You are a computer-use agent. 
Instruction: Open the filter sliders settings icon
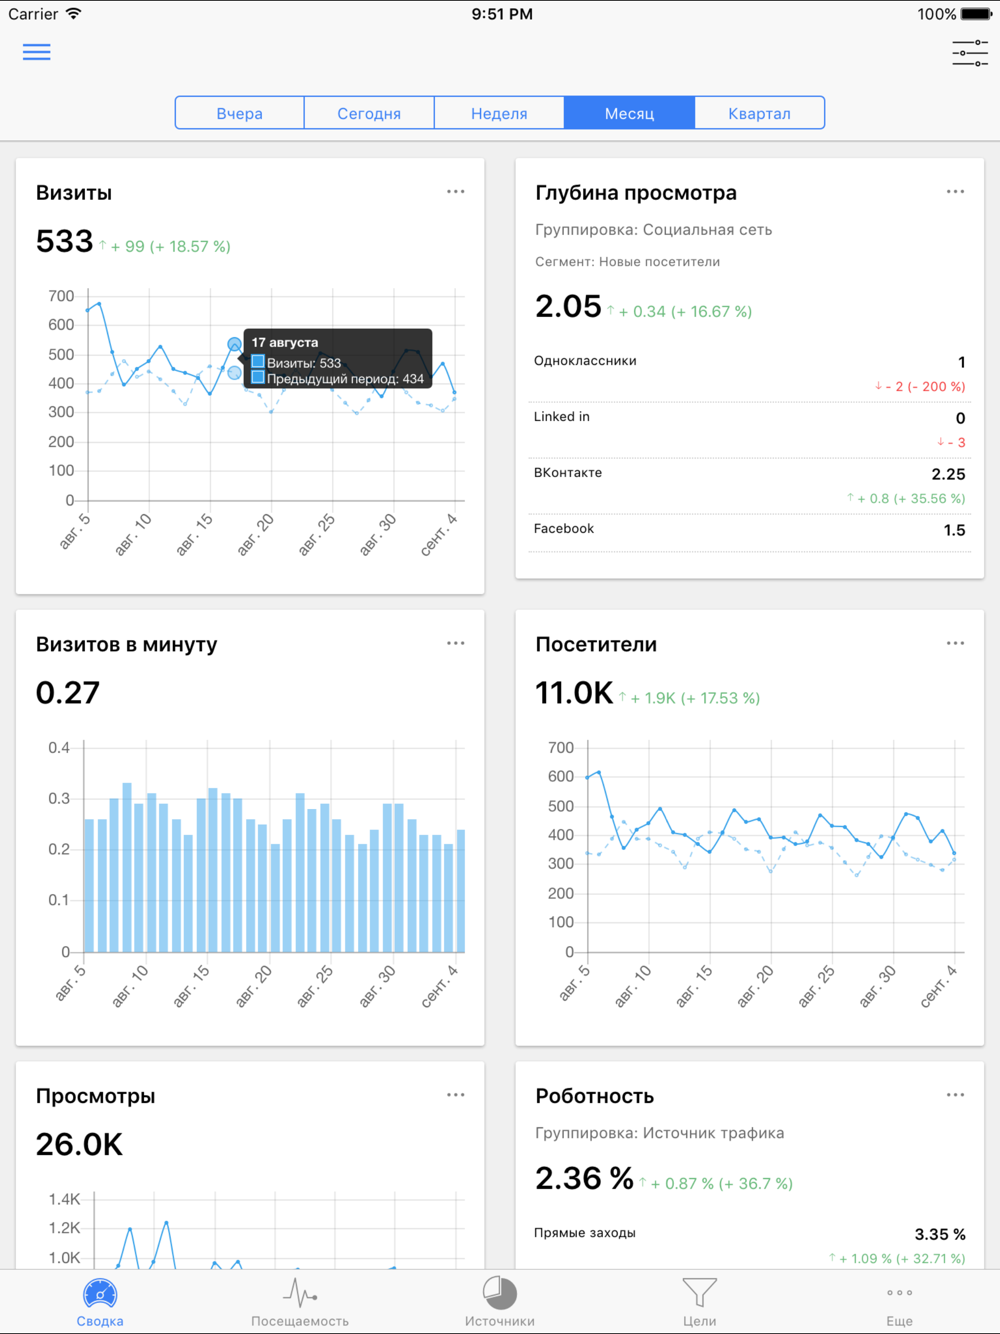(970, 53)
